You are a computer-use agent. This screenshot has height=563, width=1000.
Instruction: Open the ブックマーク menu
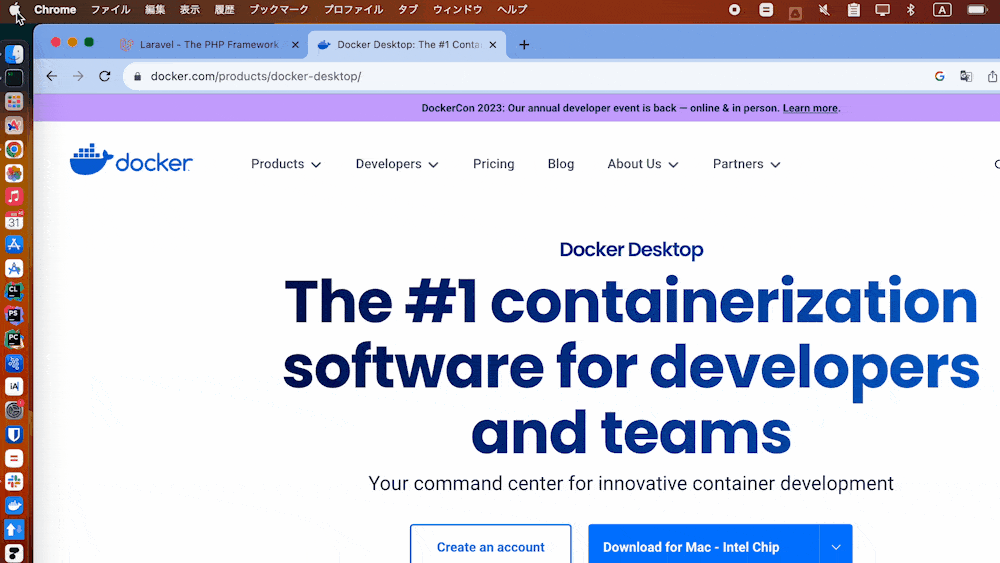[279, 10]
